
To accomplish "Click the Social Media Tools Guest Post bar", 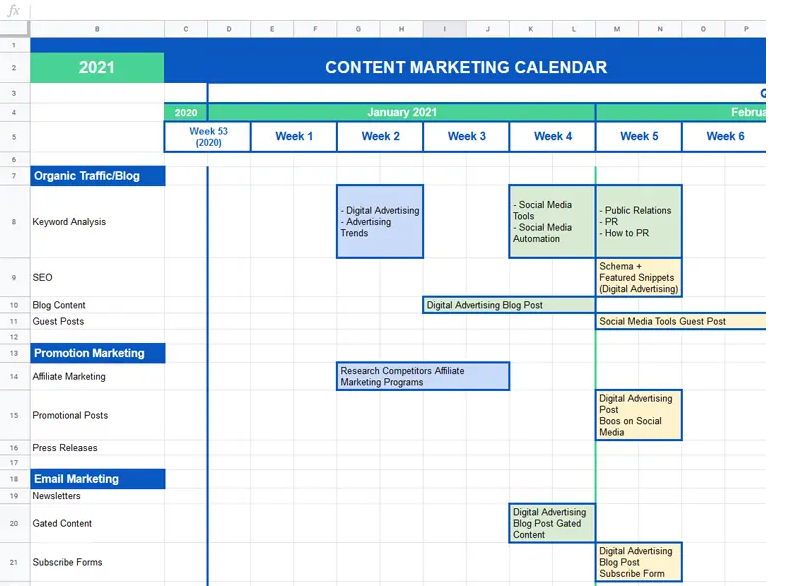I will point(680,321).
